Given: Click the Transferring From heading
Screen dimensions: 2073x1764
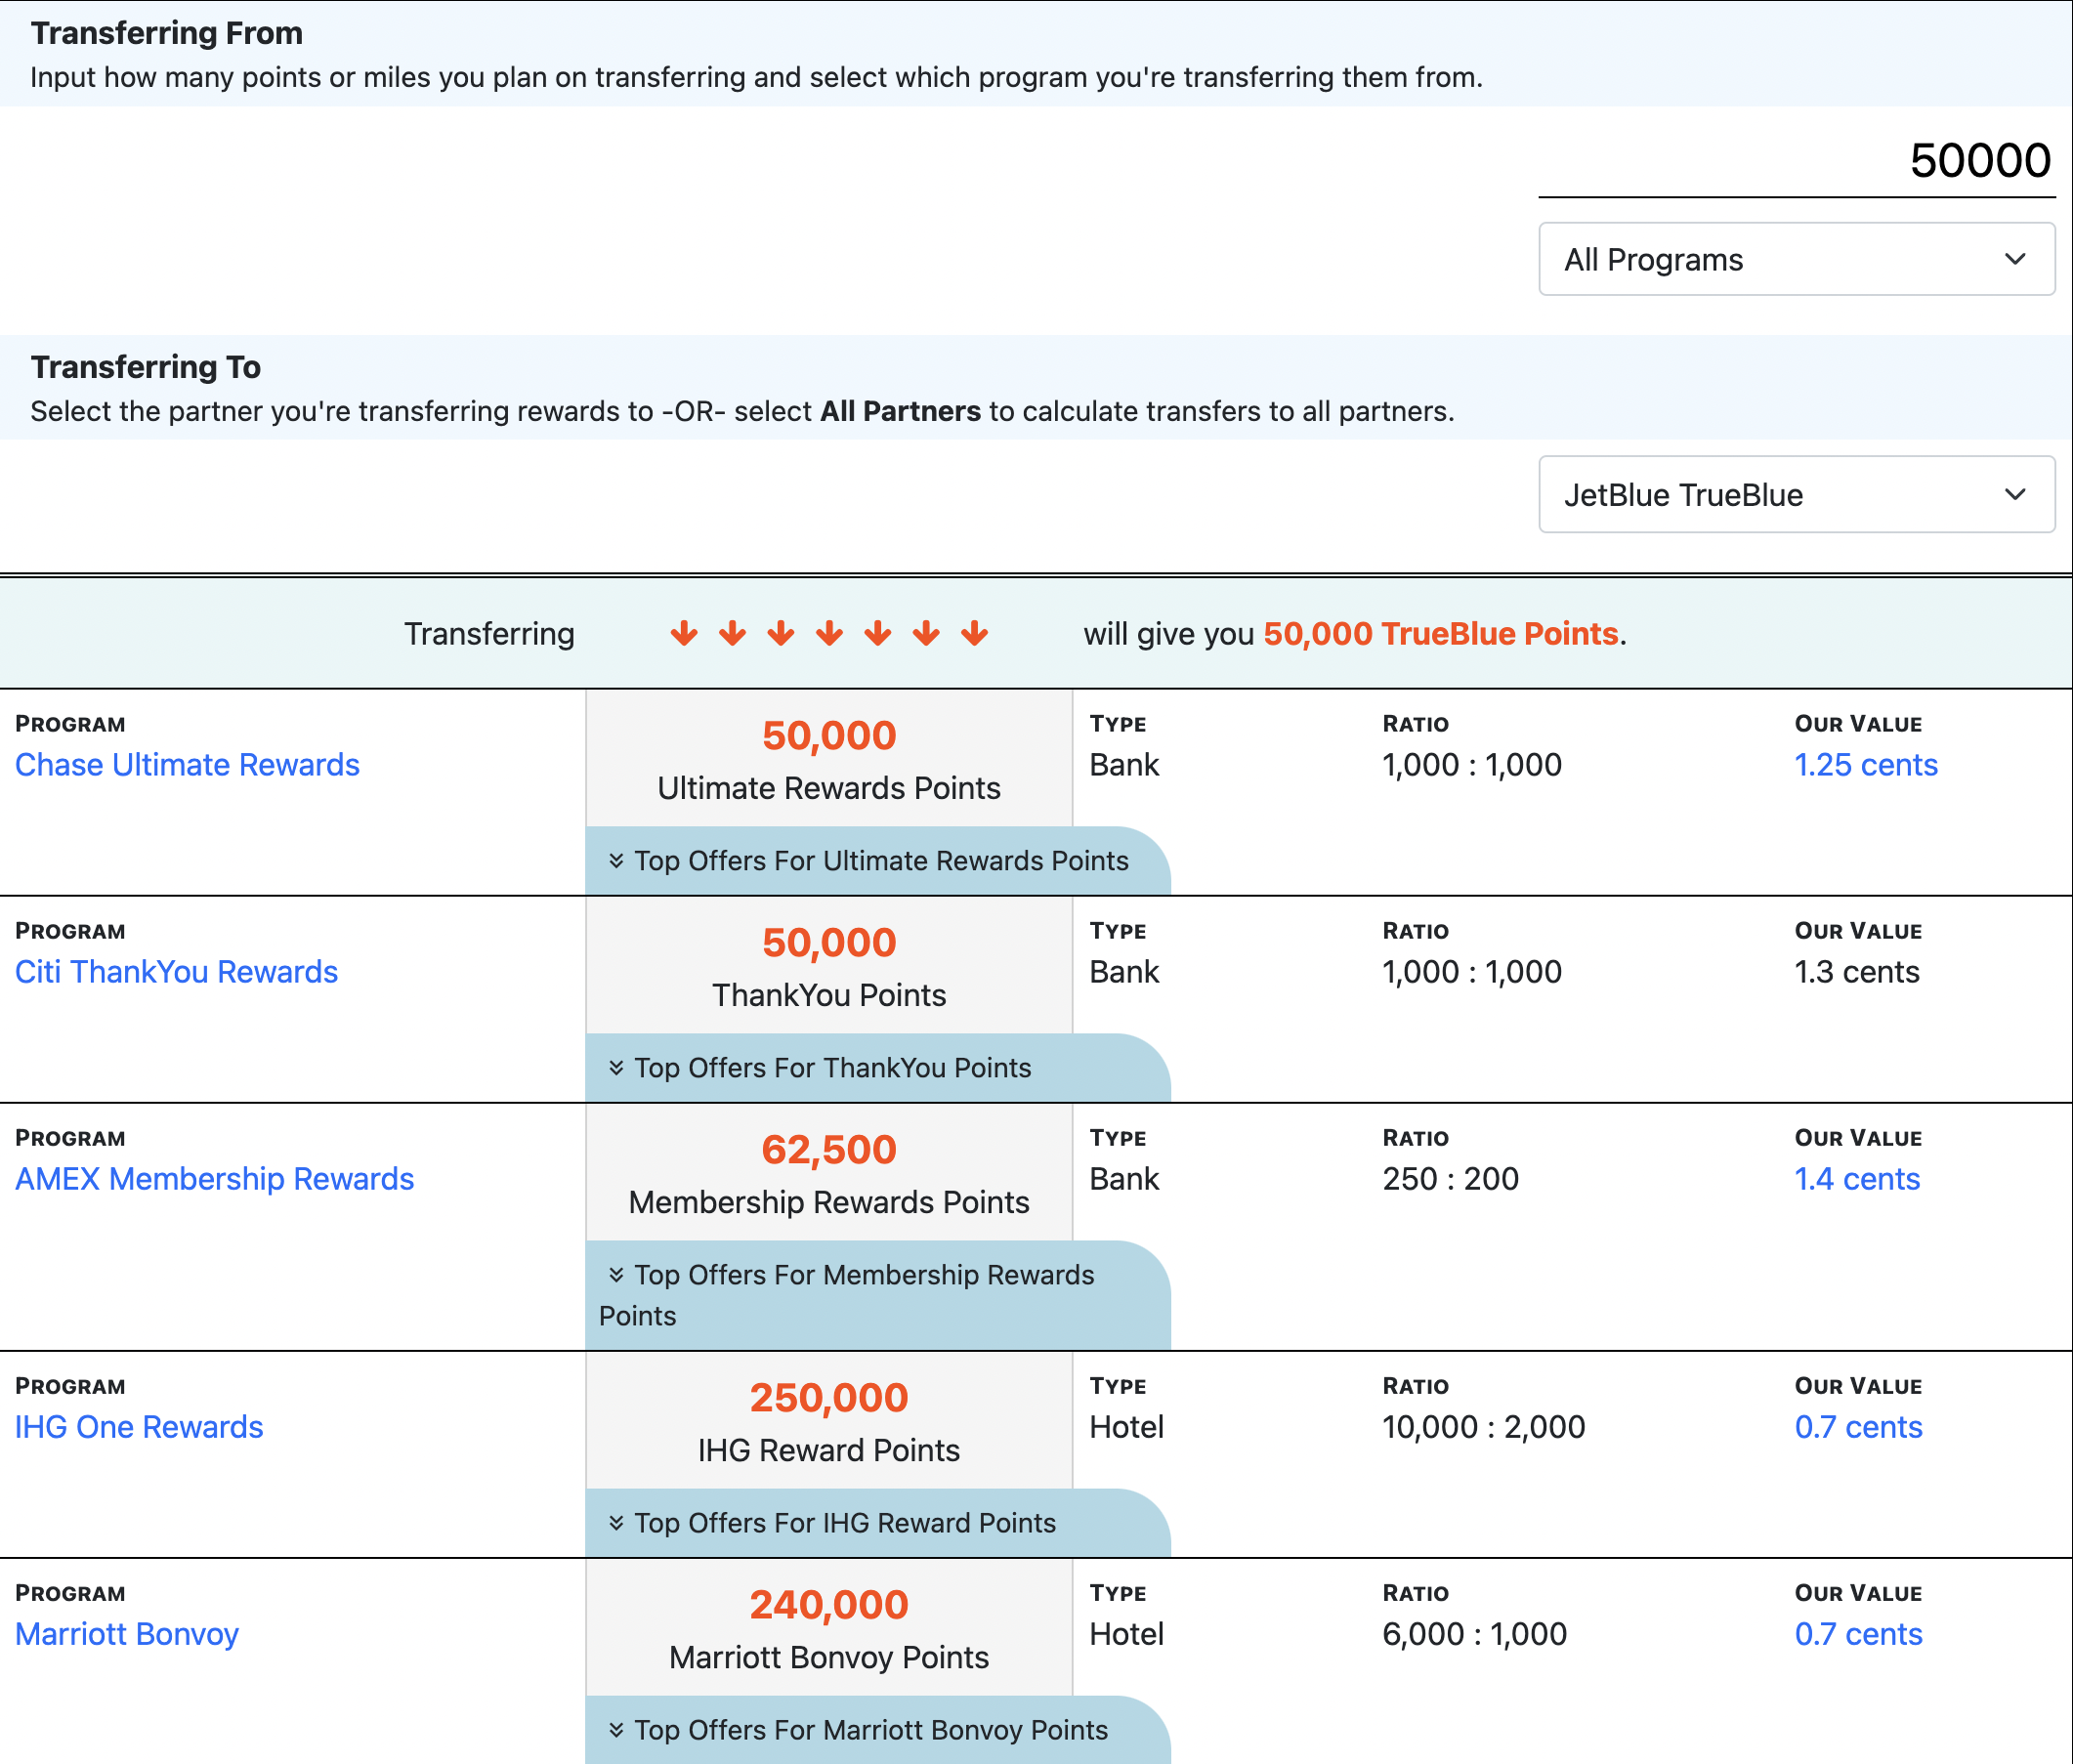Looking at the screenshot, I should [x=167, y=33].
